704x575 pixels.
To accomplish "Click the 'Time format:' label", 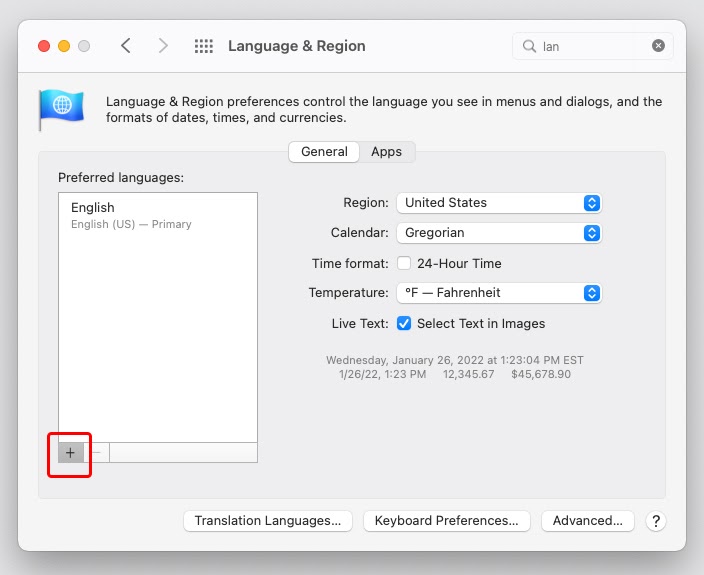I will click(350, 263).
